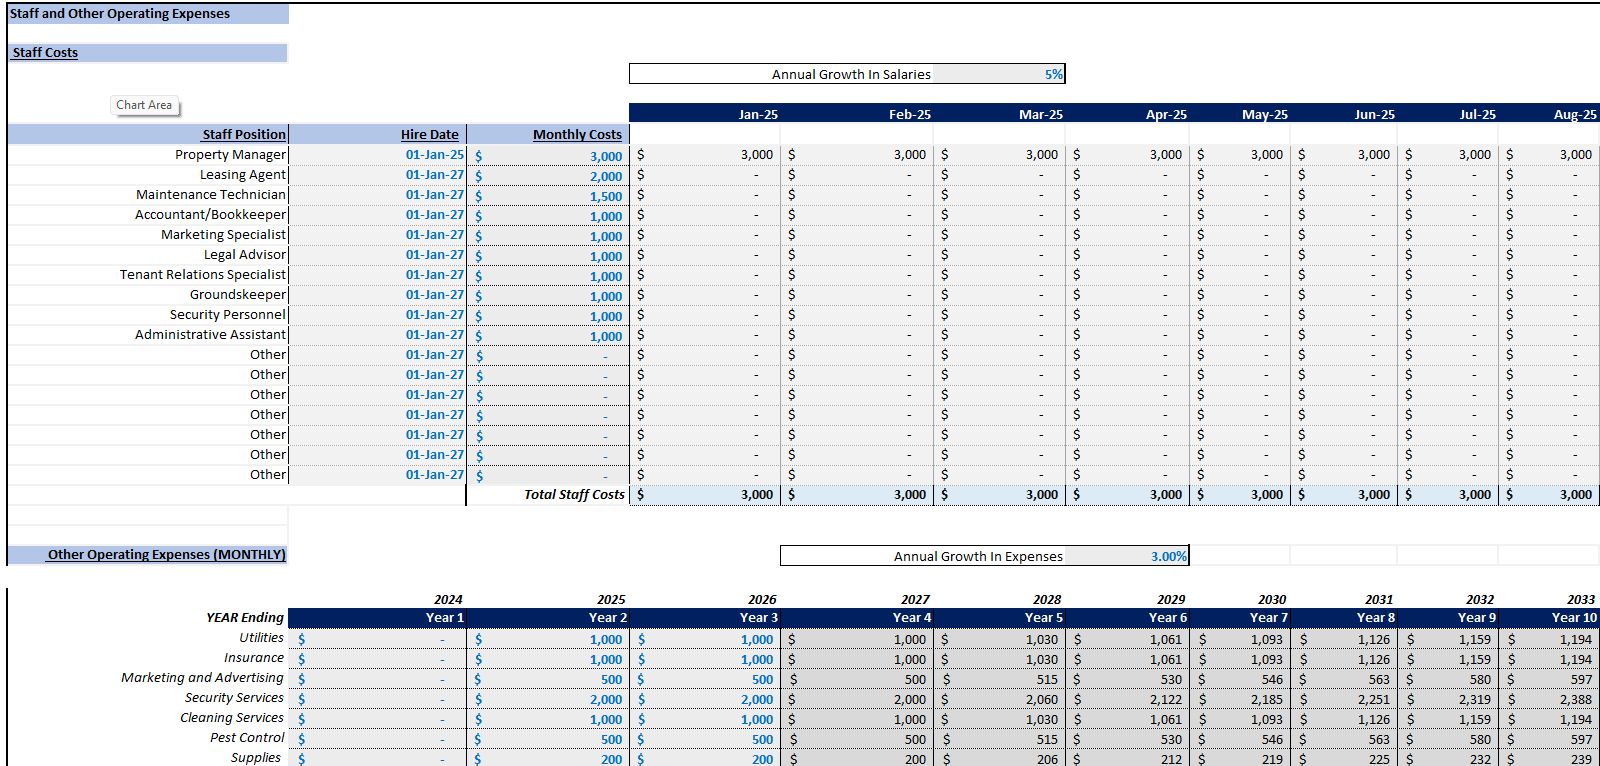
Task: Select the Utilities expense row label
Action: click(x=261, y=638)
